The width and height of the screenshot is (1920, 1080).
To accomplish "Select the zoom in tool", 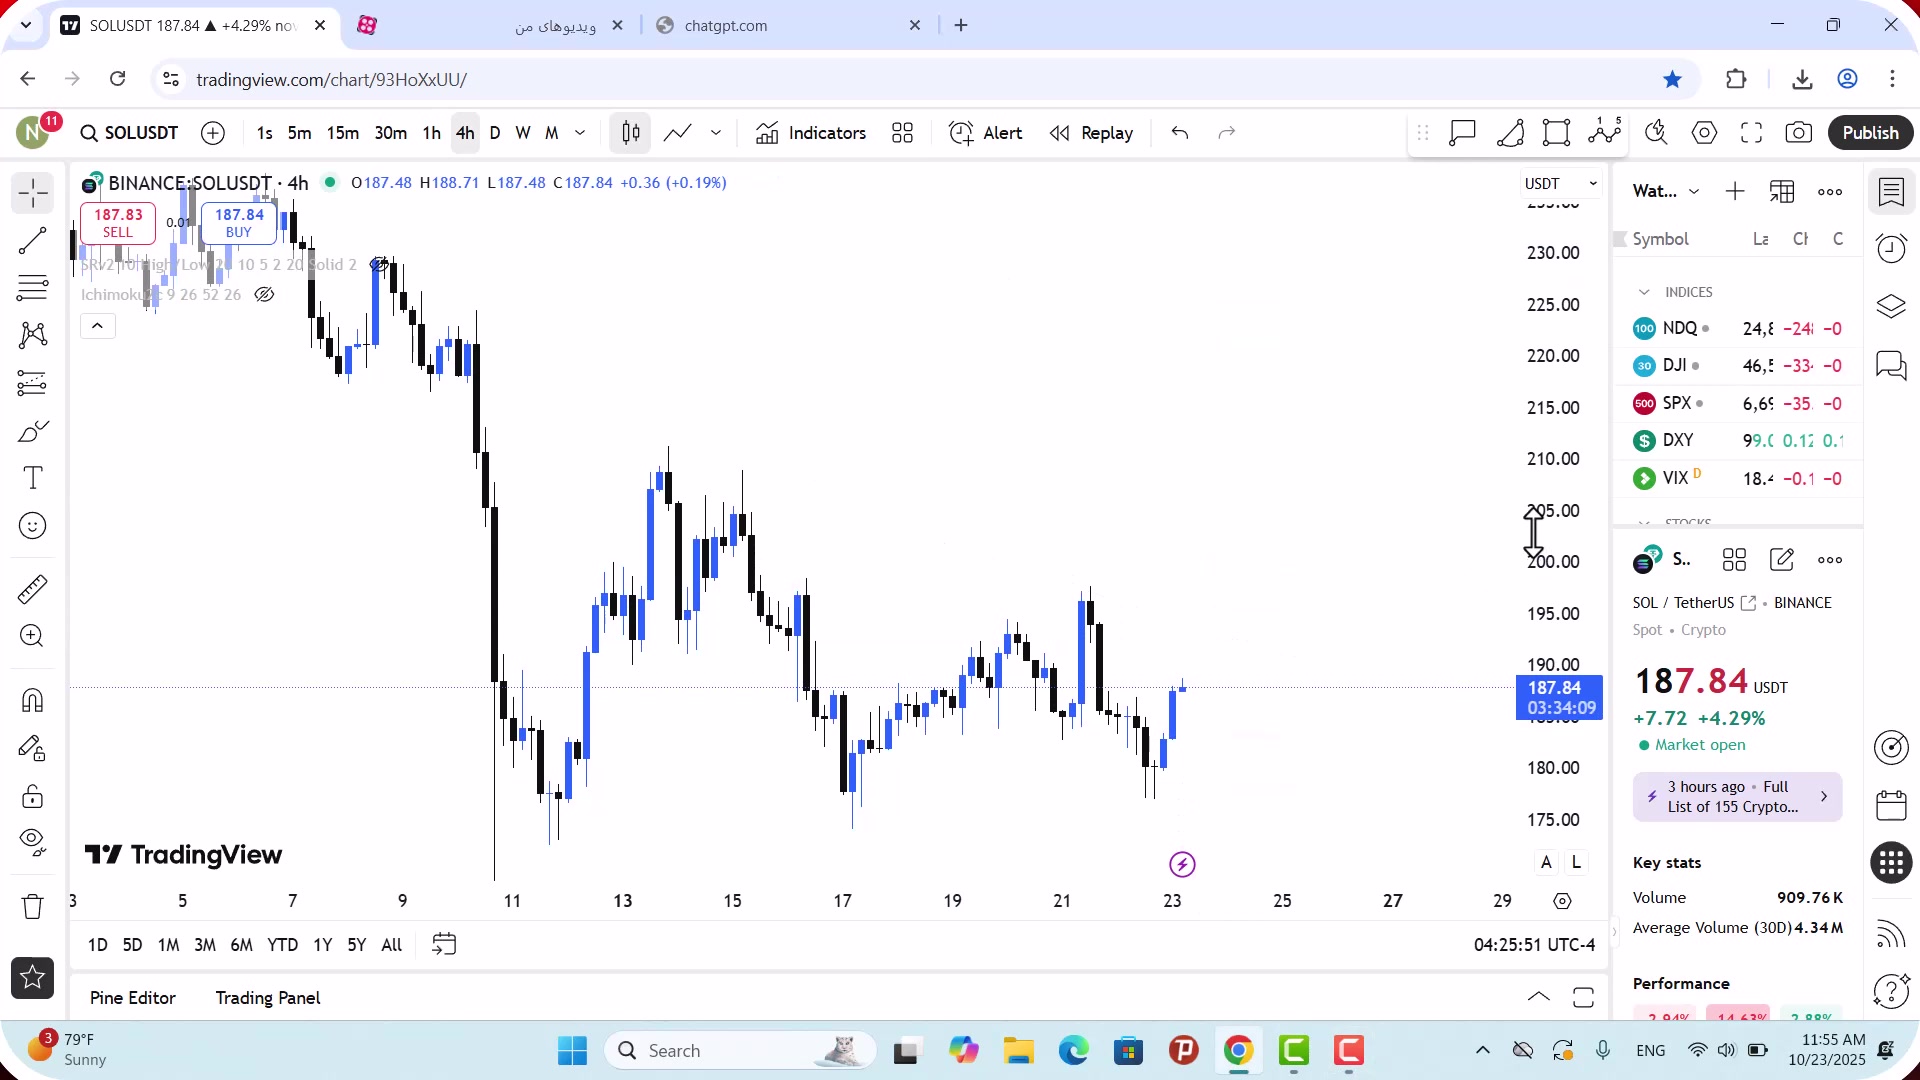I will (x=33, y=636).
